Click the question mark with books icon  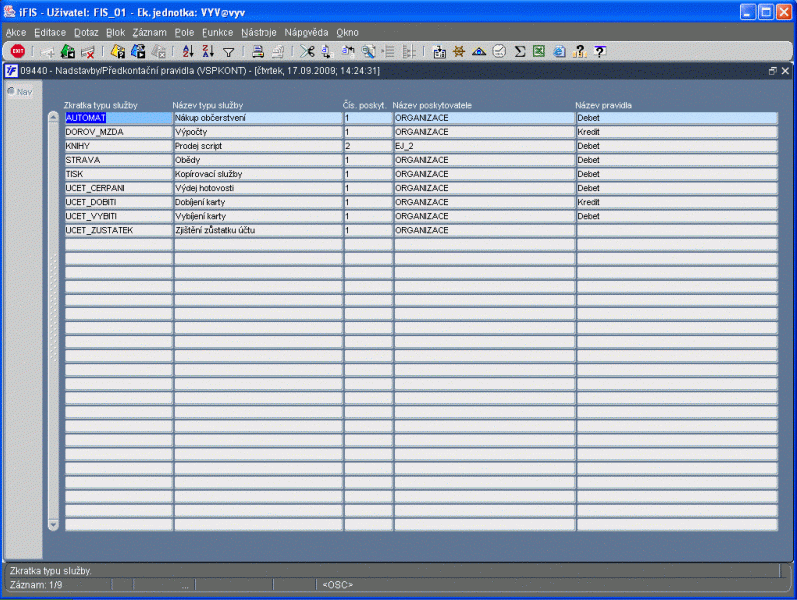pyautogui.click(x=579, y=51)
